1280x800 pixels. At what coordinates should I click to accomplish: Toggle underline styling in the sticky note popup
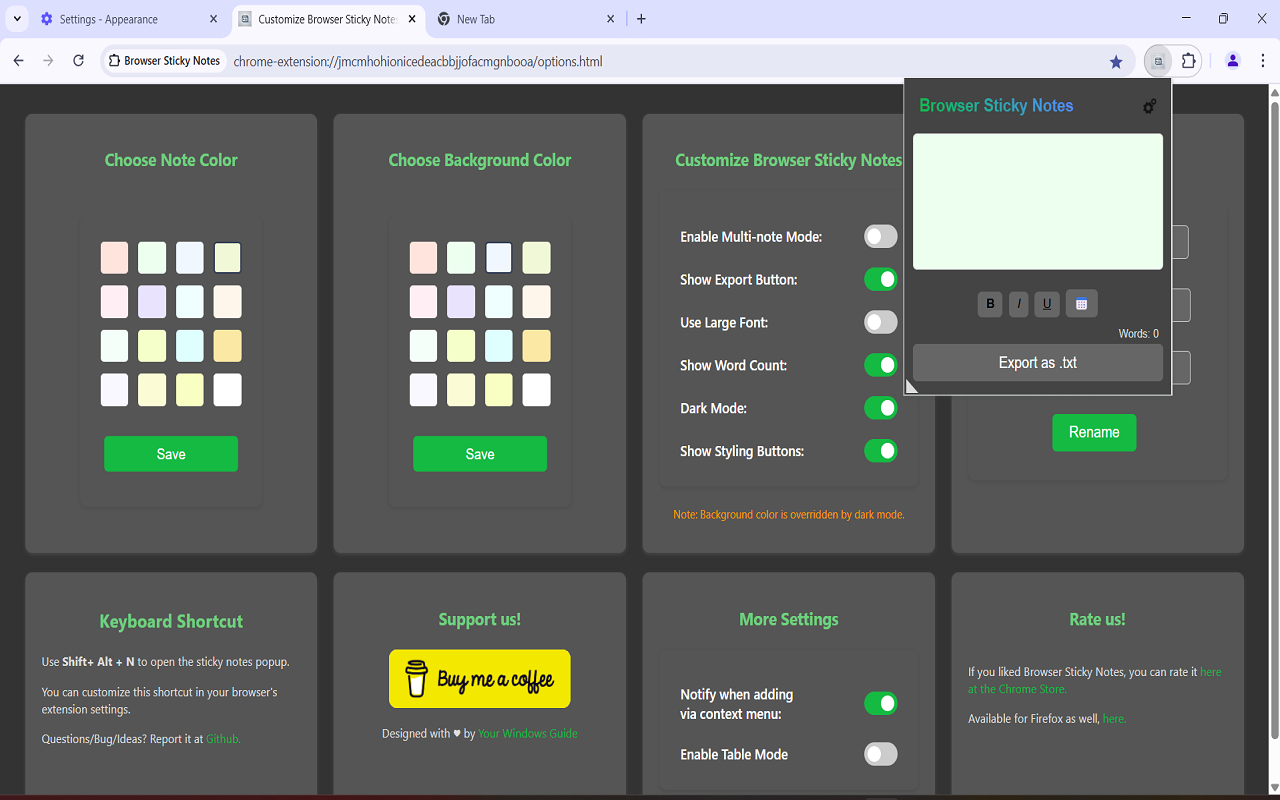click(x=1047, y=304)
